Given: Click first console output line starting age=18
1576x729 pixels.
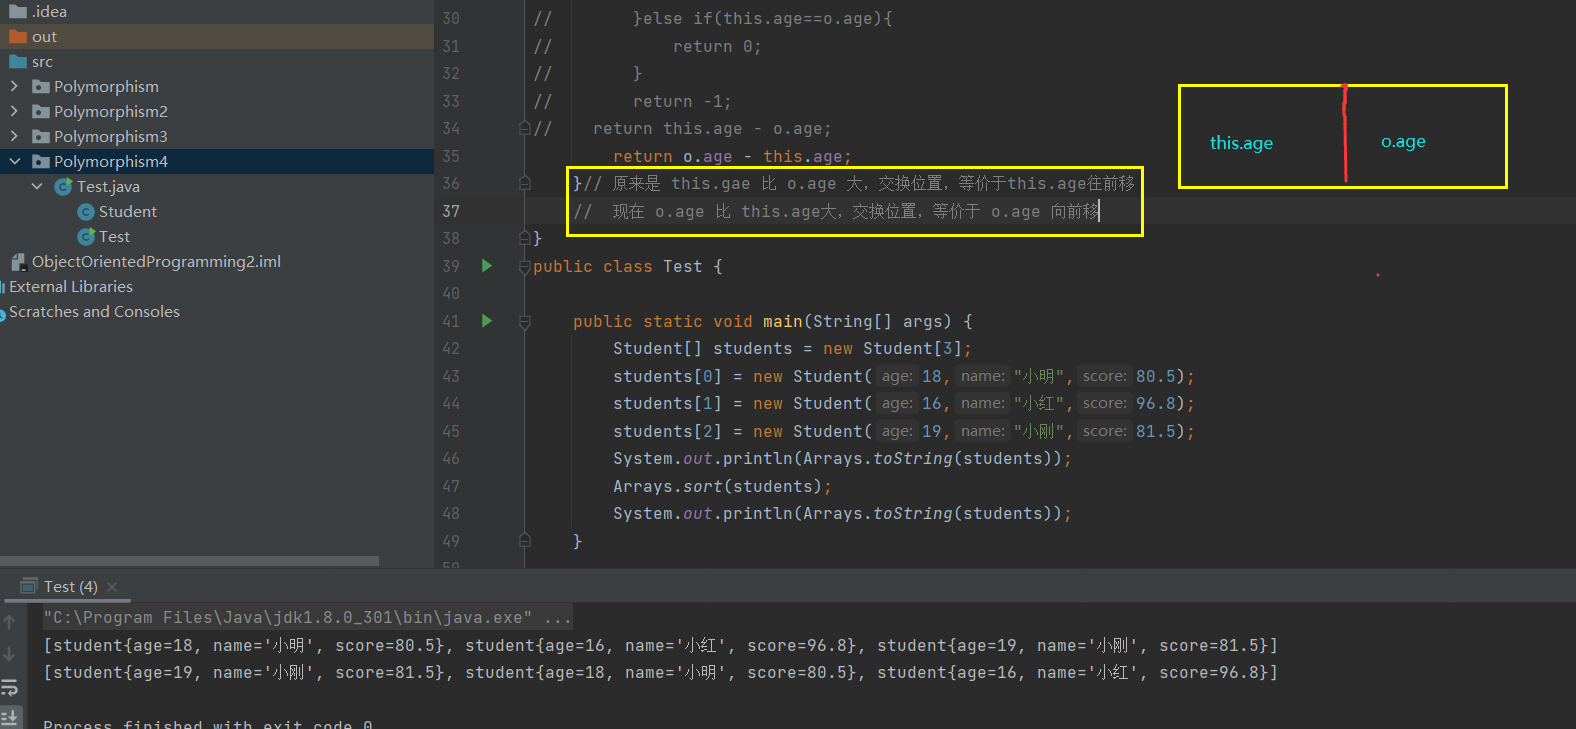Looking at the screenshot, I should point(660,645).
